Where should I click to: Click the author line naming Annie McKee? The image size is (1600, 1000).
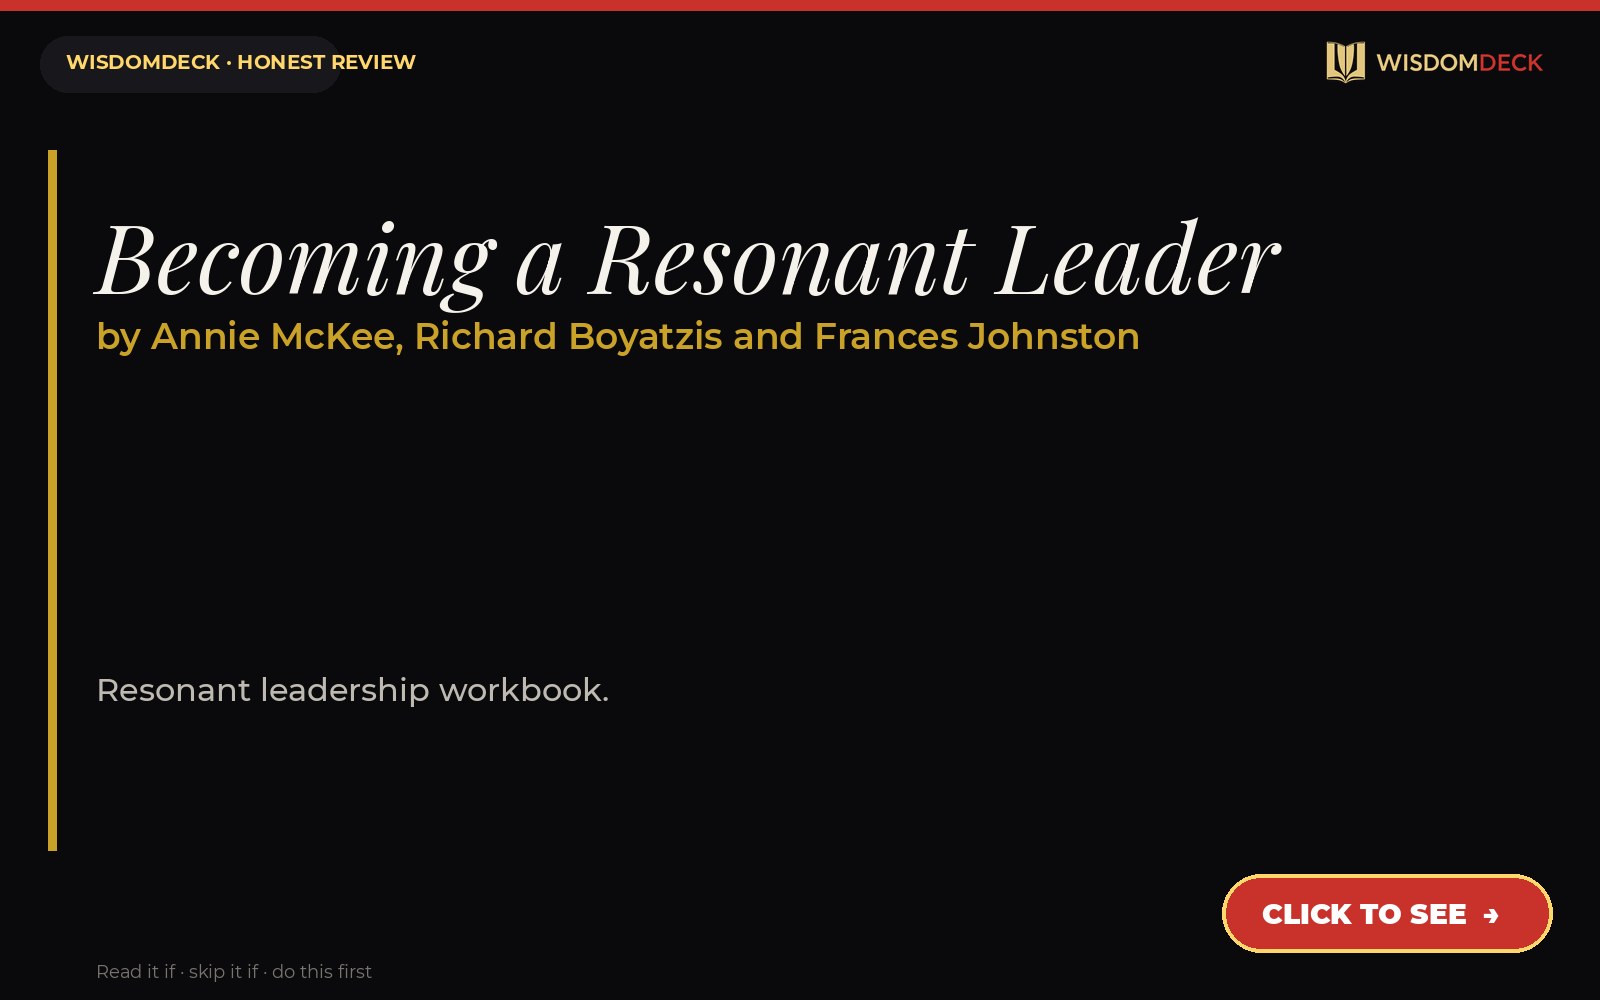pos(618,337)
